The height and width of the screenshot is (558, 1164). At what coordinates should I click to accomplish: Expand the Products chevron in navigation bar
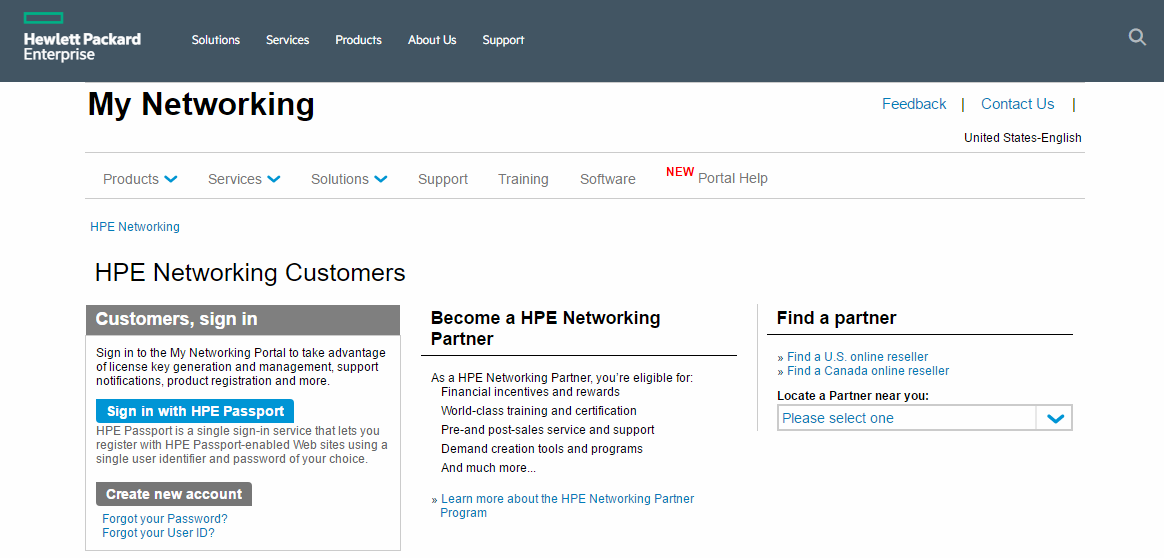pyautogui.click(x=171, y=179)
